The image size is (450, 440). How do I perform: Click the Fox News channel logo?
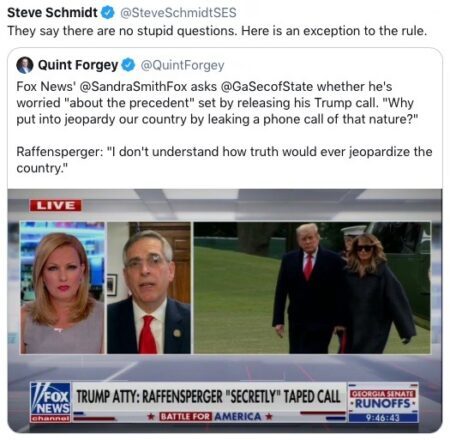pyautogui.click(x=50, y=402)
